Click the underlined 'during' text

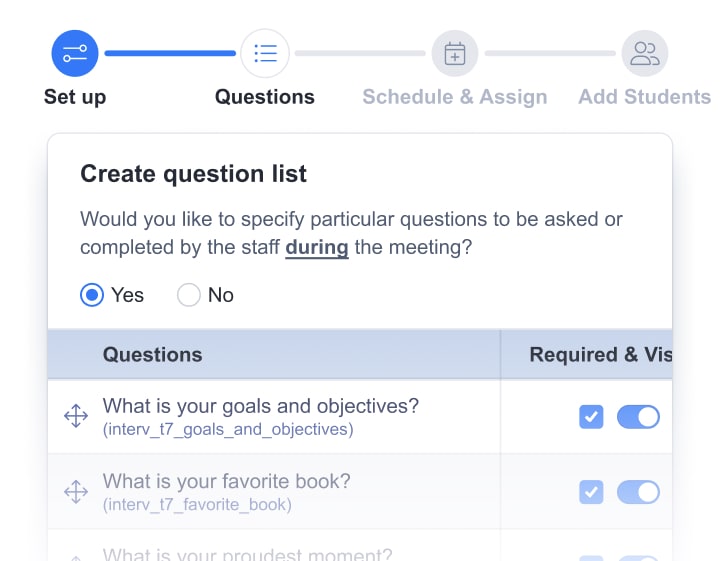point(317,247)
